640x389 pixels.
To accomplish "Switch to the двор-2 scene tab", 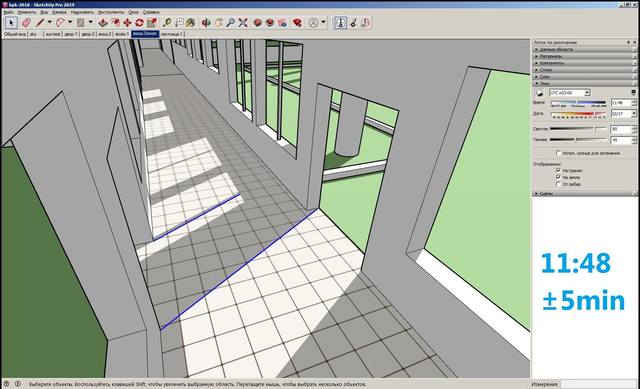I will click(x=88, y=34).
